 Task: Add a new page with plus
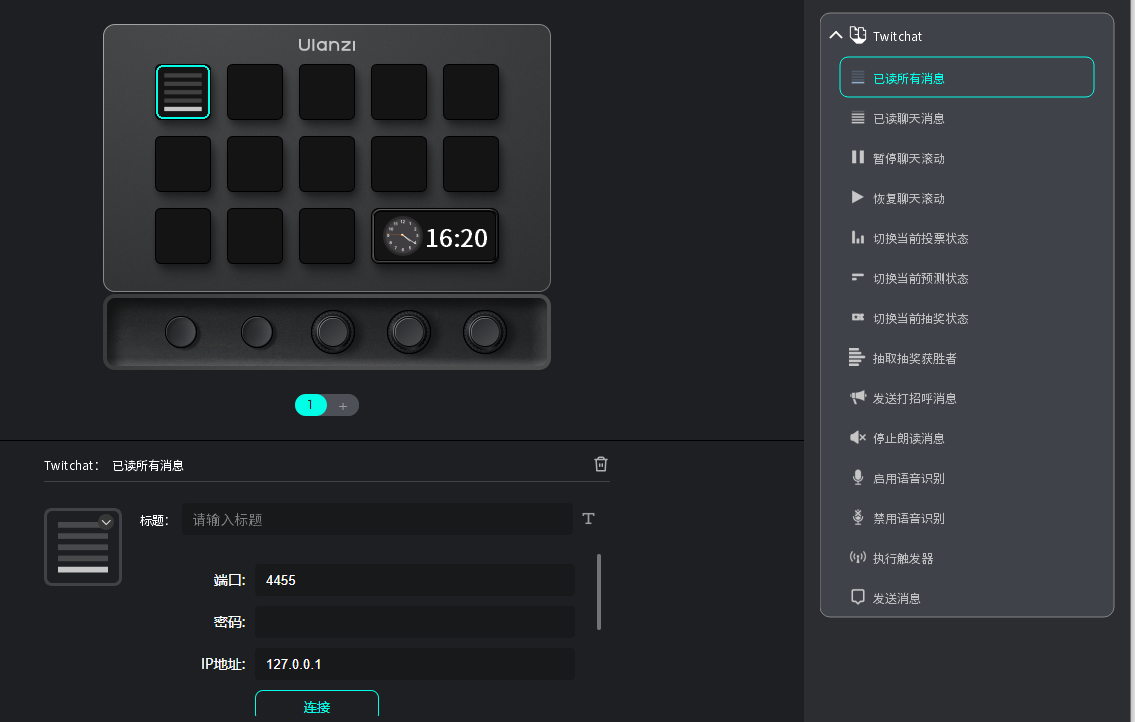[x=343, y=405]
